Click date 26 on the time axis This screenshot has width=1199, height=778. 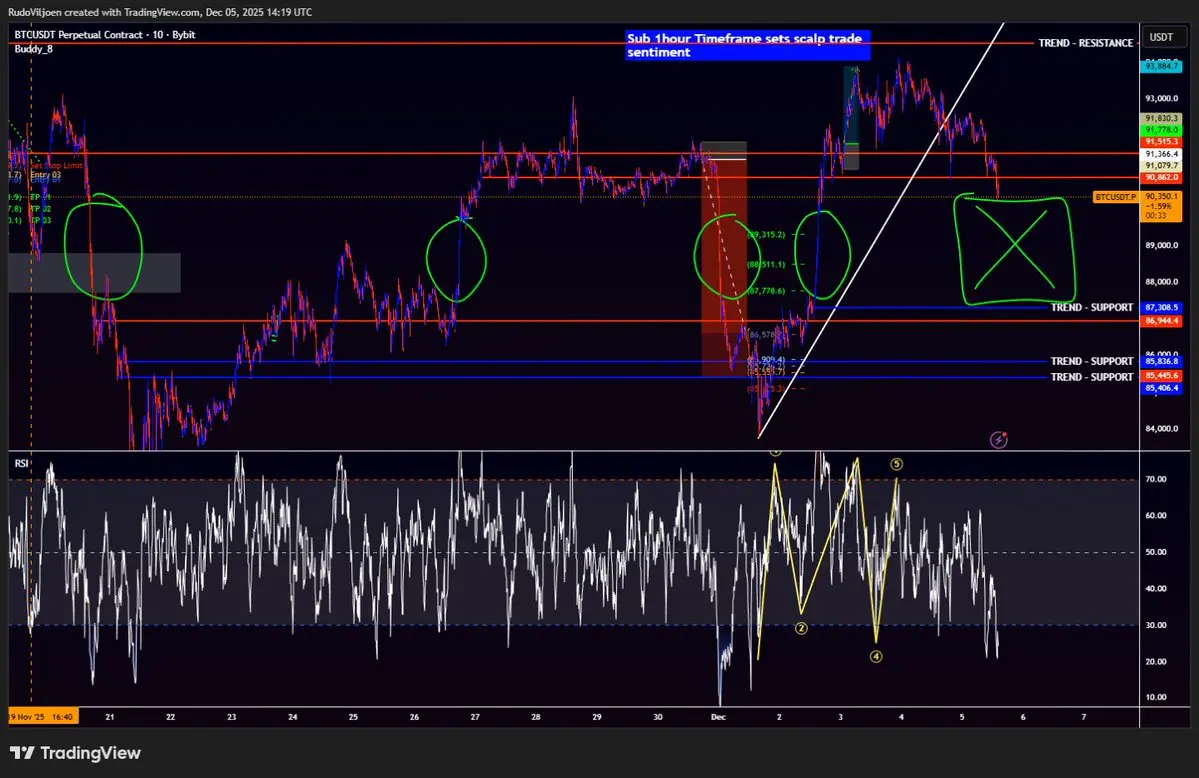[x=414, y=718]
